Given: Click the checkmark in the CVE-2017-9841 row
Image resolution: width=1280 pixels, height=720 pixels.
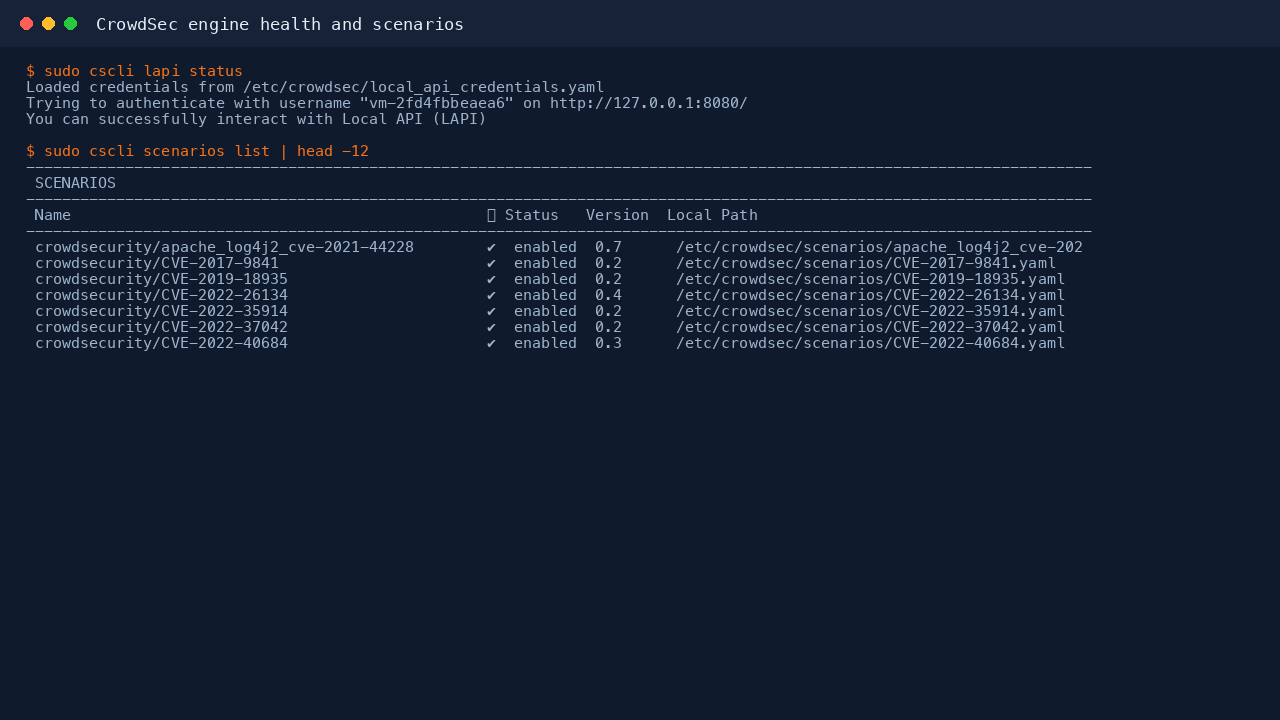Looking at the screenshot, I should tap(491, 263).
